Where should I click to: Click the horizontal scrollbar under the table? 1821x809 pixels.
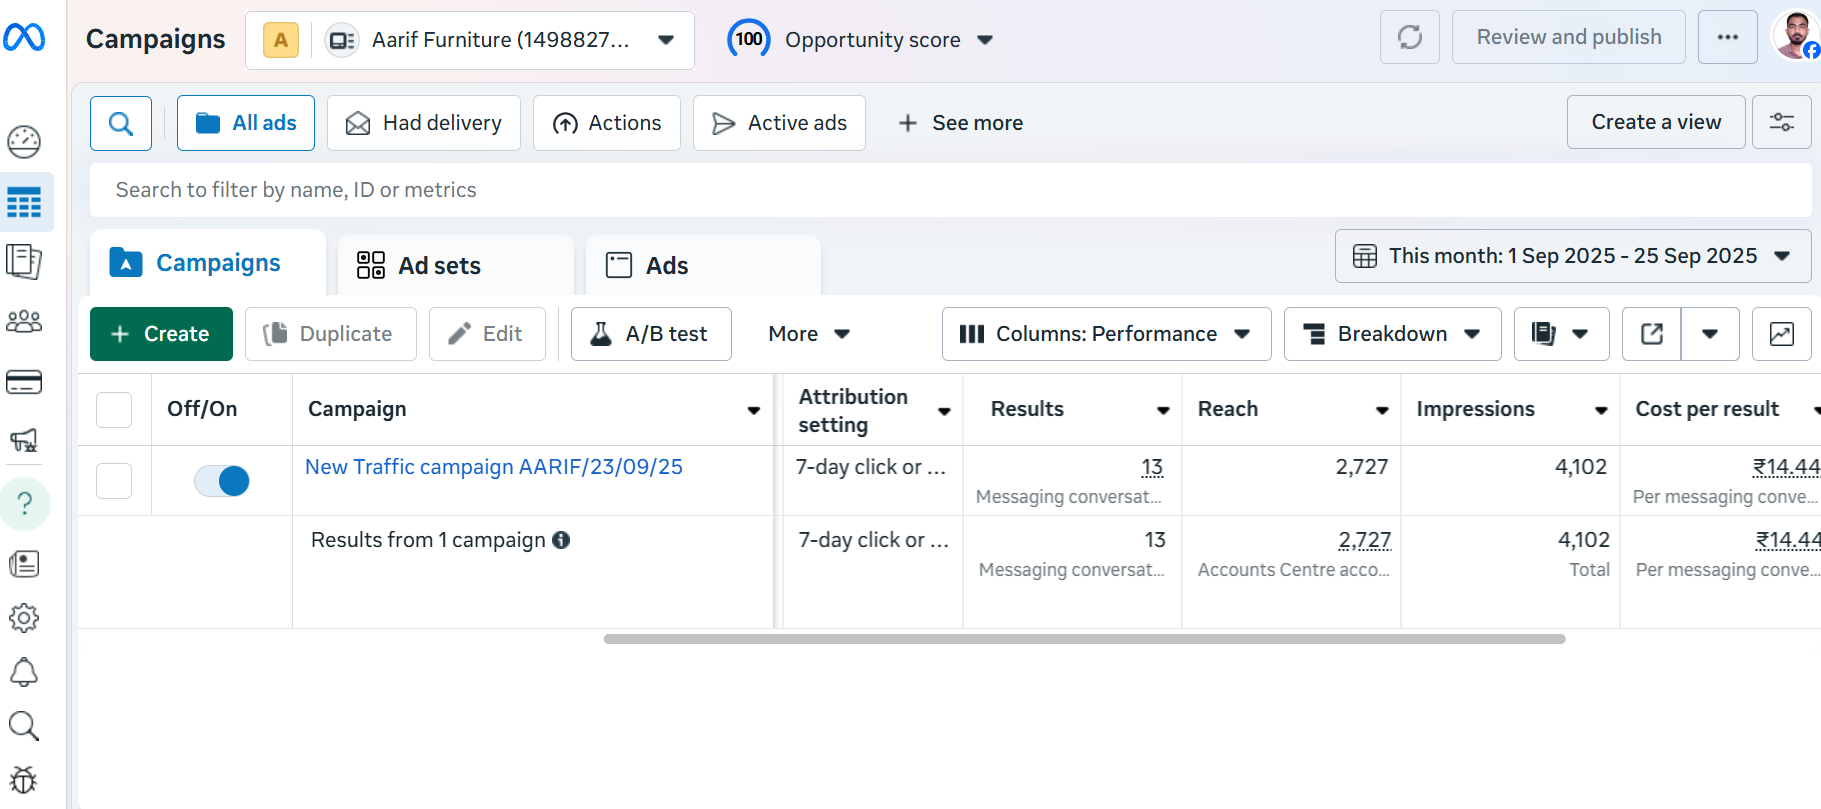pyautogui.click(x=1084, y=639)
